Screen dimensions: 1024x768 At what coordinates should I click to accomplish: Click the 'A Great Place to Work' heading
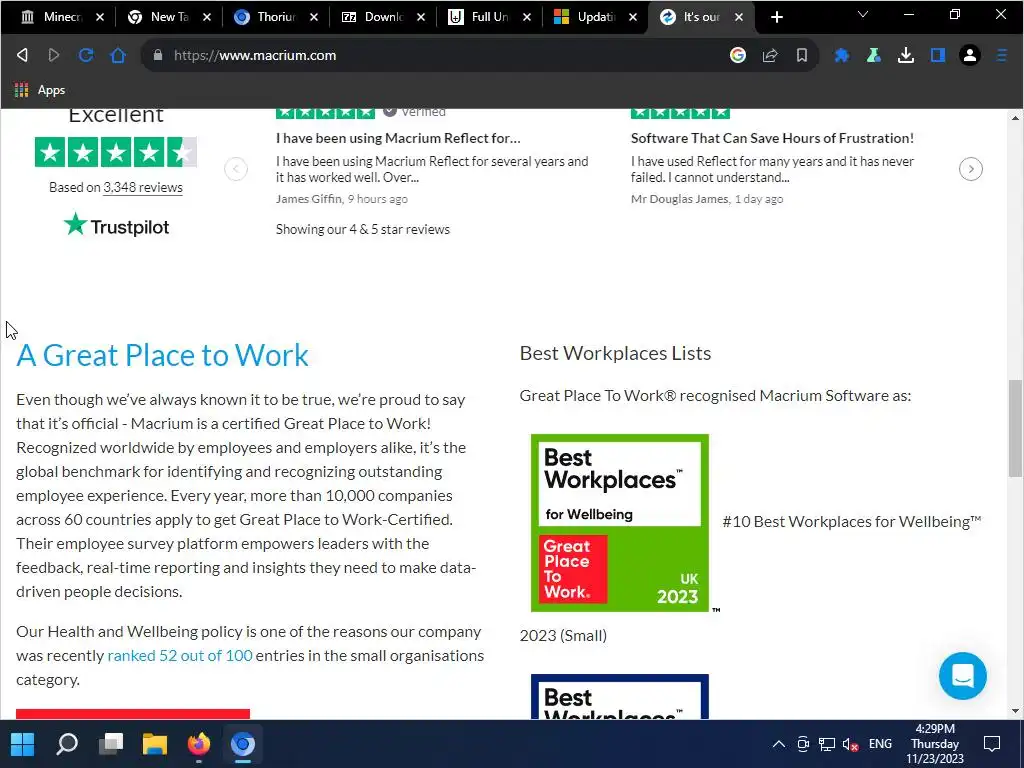coord(162,355)
